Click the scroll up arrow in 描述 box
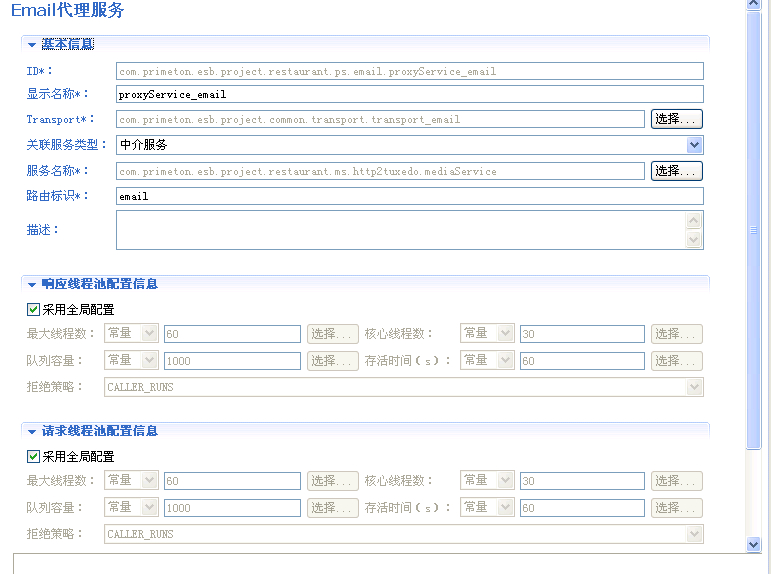Screen dimensions: 771x574 click(694, 221)
